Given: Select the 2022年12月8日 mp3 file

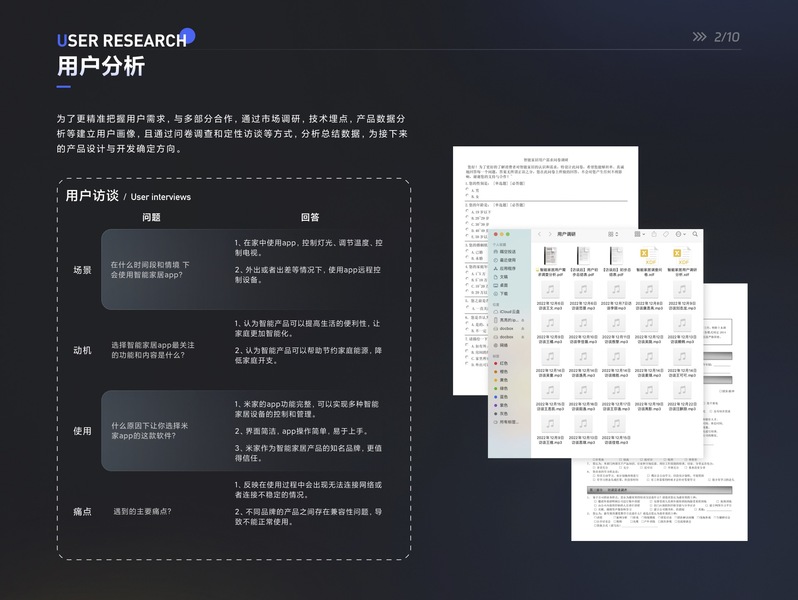Looking at the screenshot, I should 649,296.
